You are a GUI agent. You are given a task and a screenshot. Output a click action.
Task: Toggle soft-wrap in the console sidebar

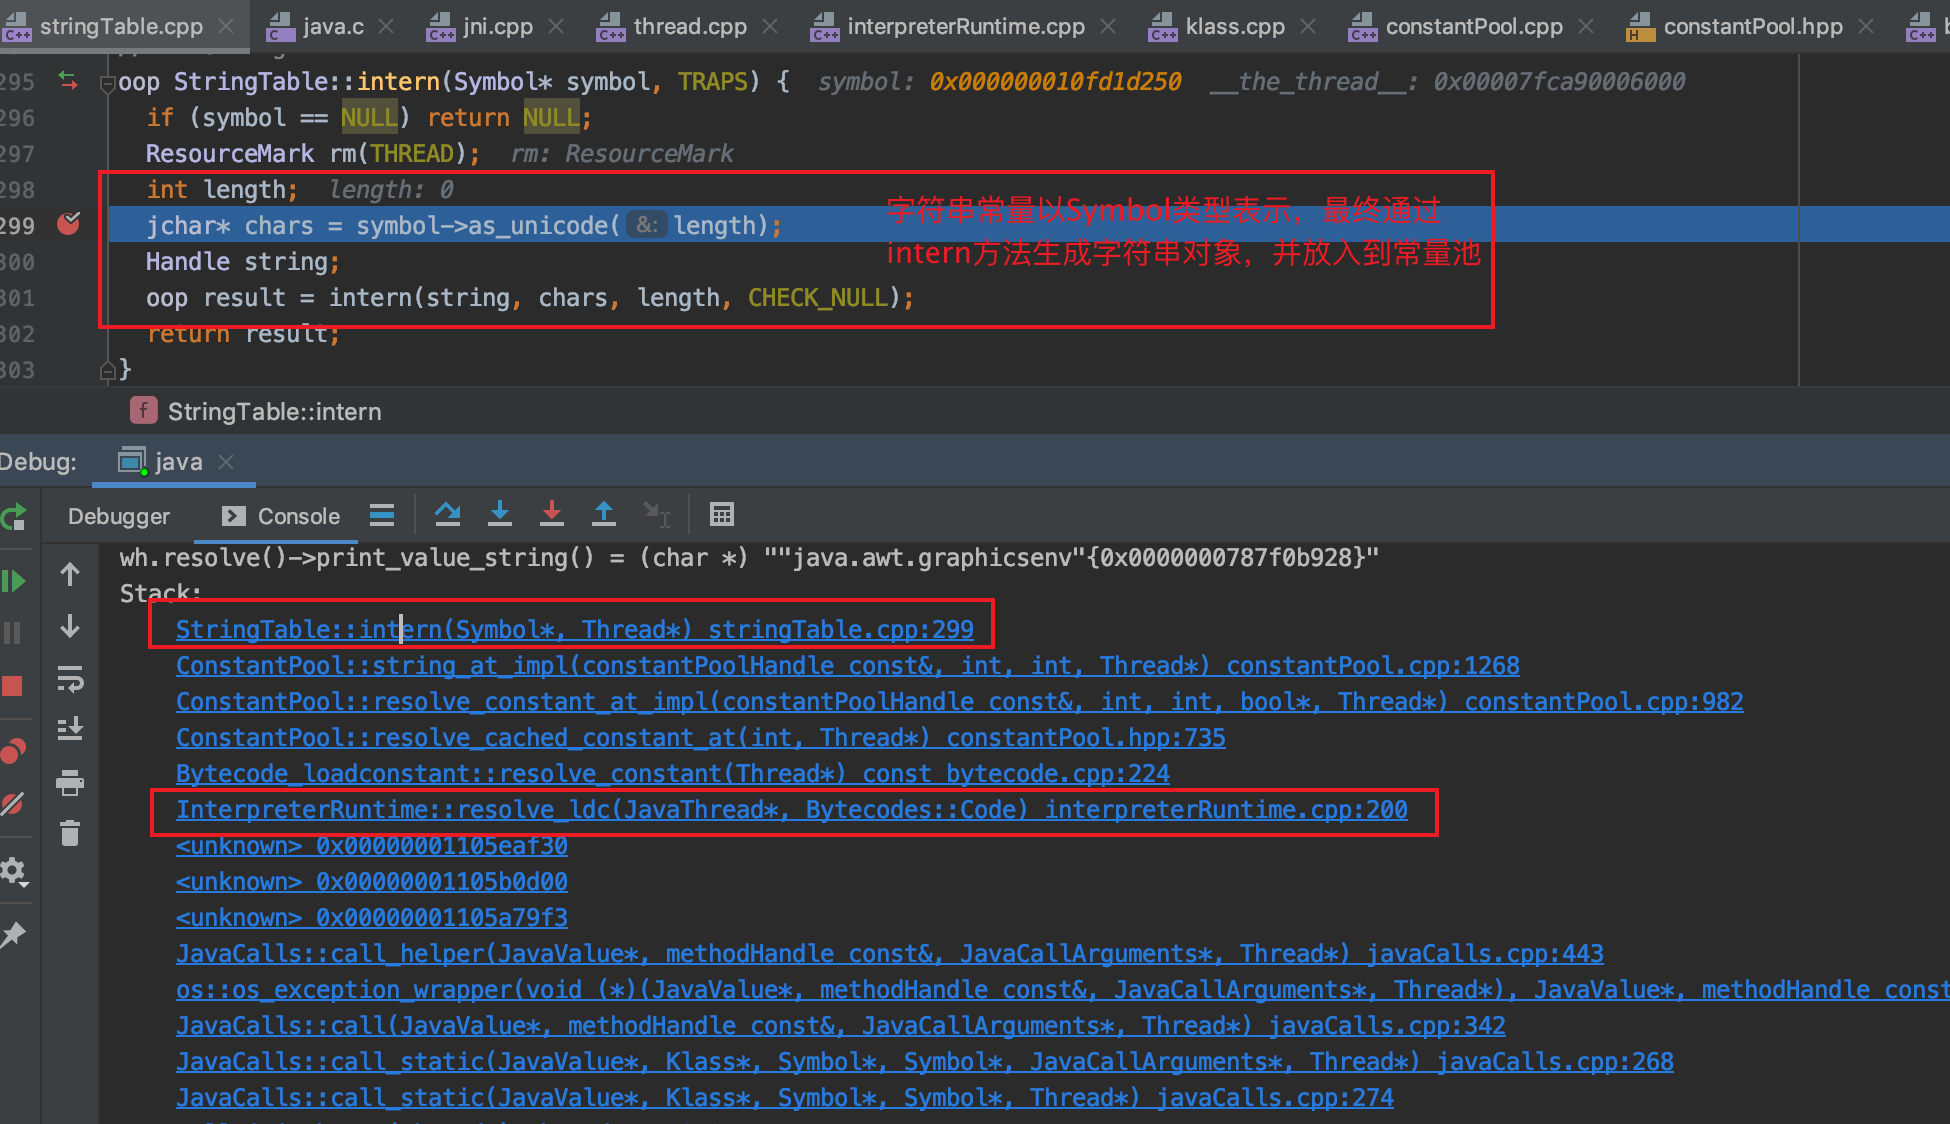pos(70,679)
